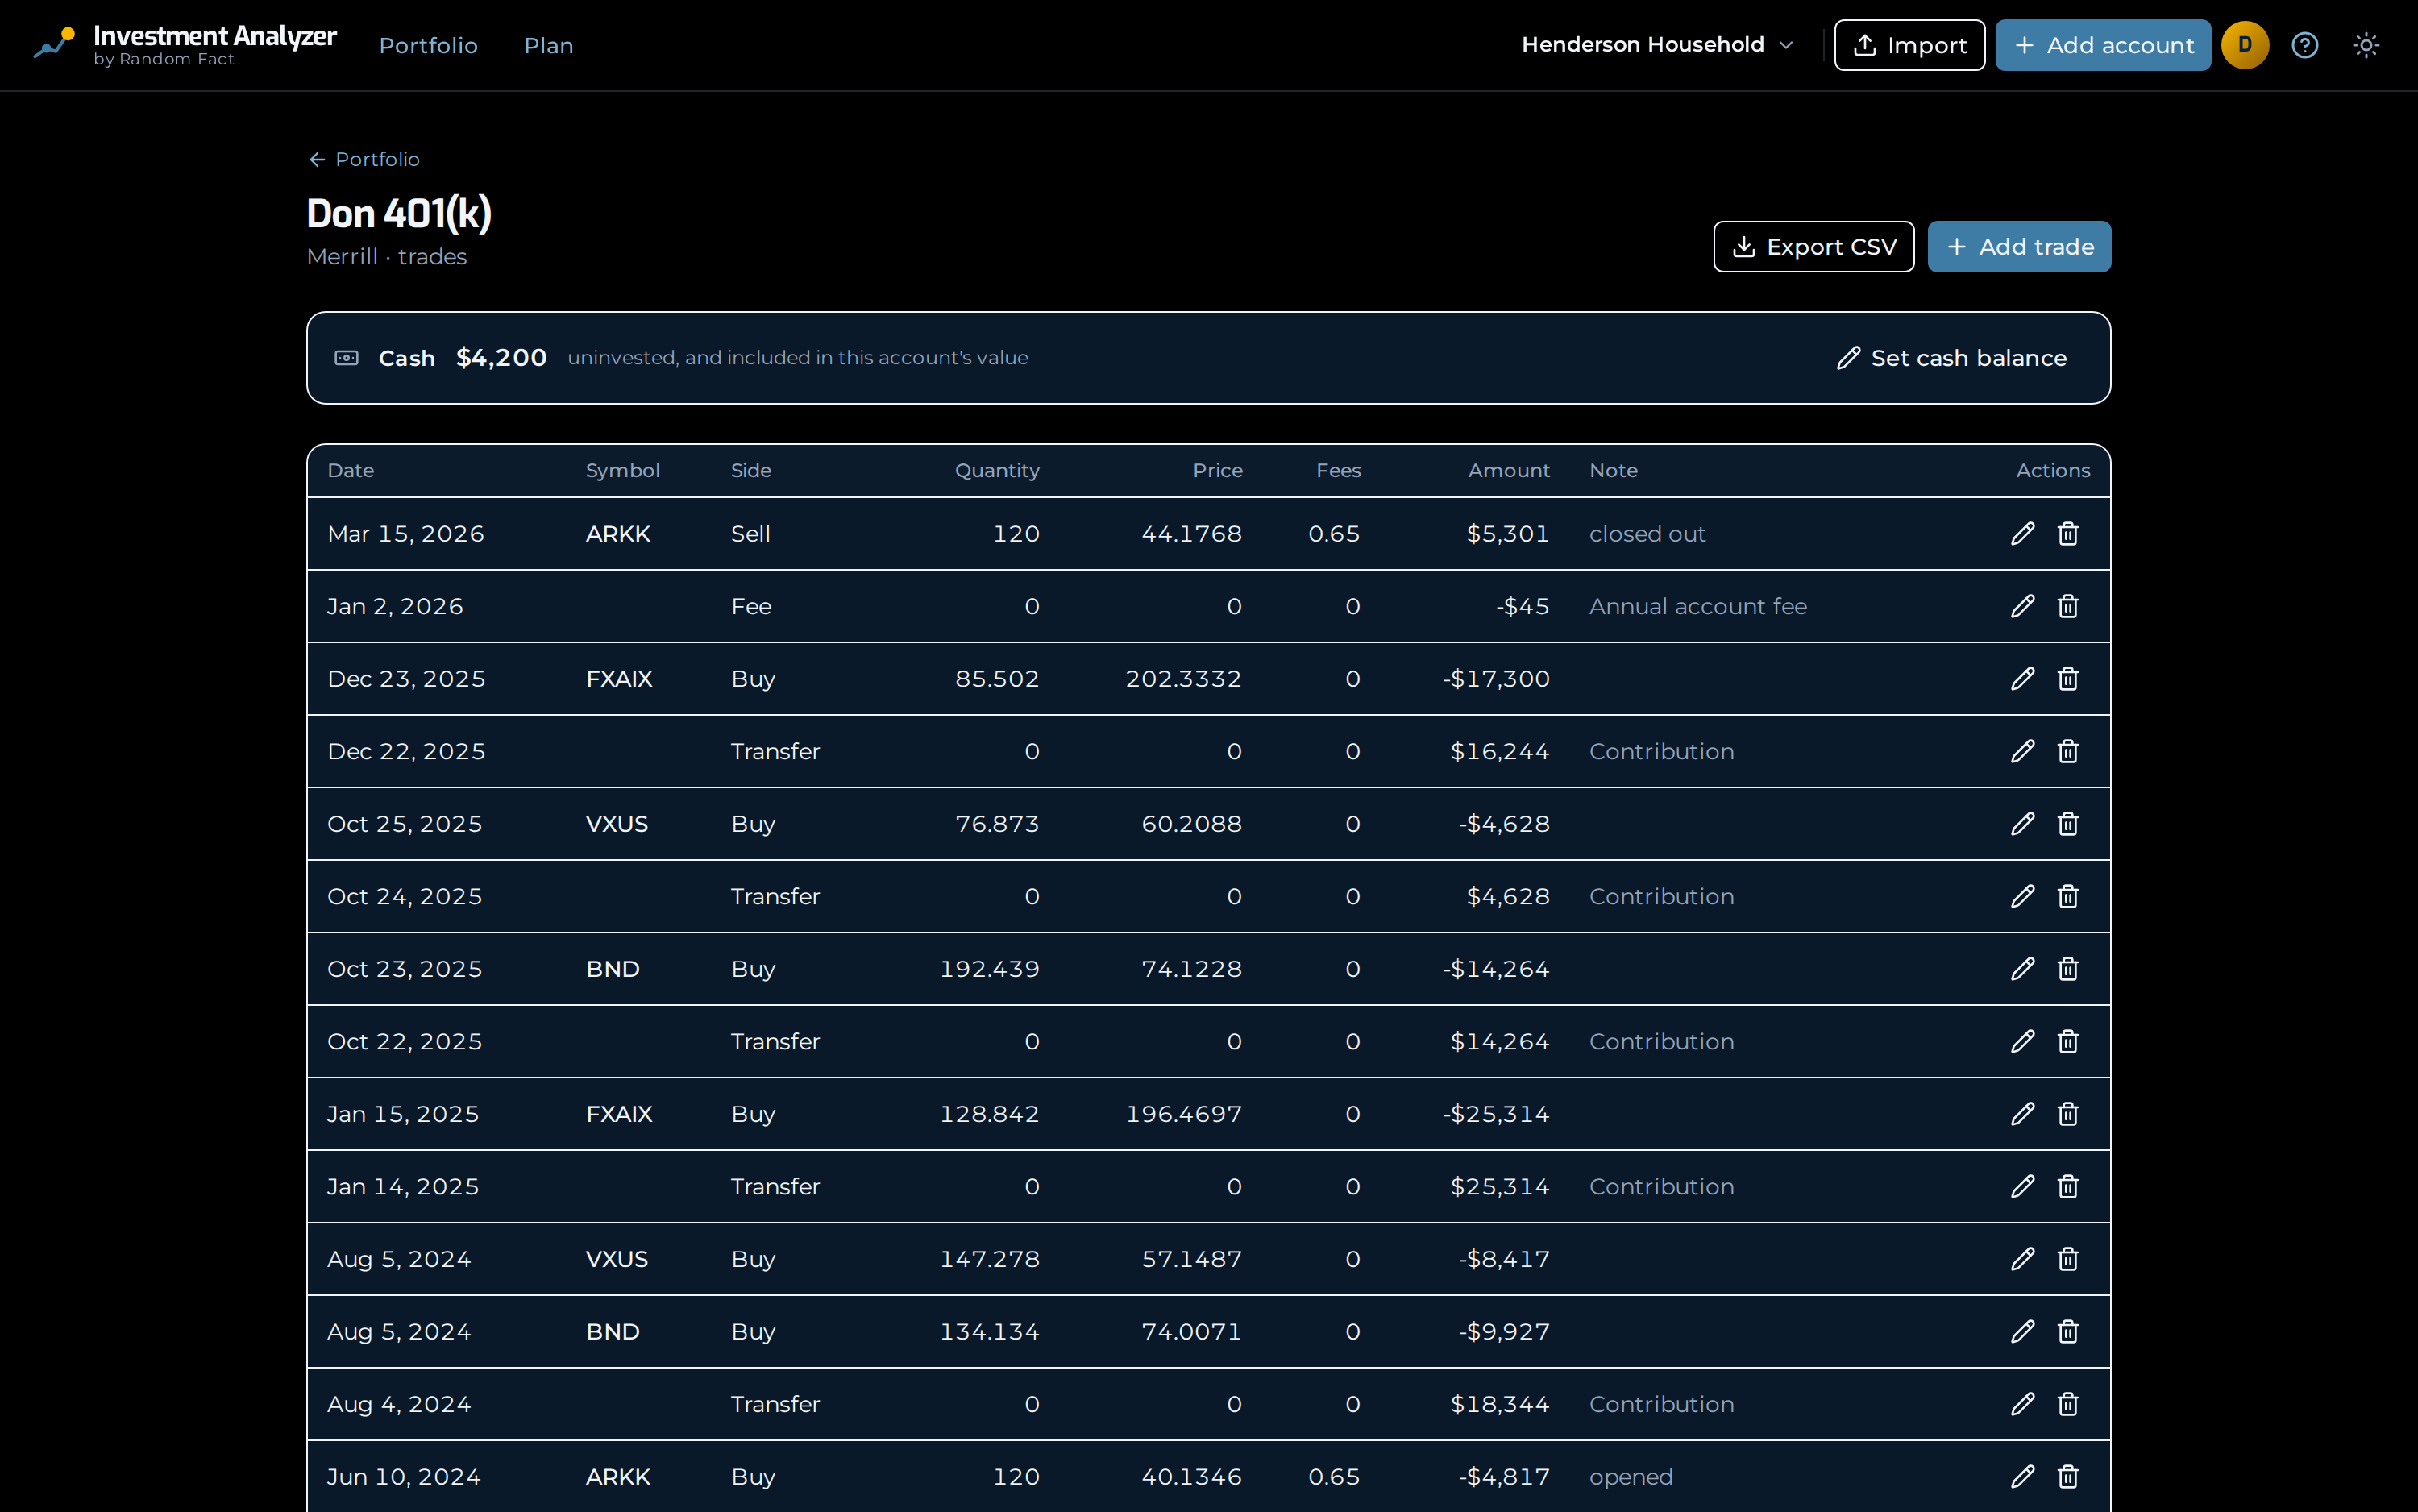Screen dimensions: 2418x1512
Task: Go back via Portfolio breadcrumb link
Action: (364, 159)
